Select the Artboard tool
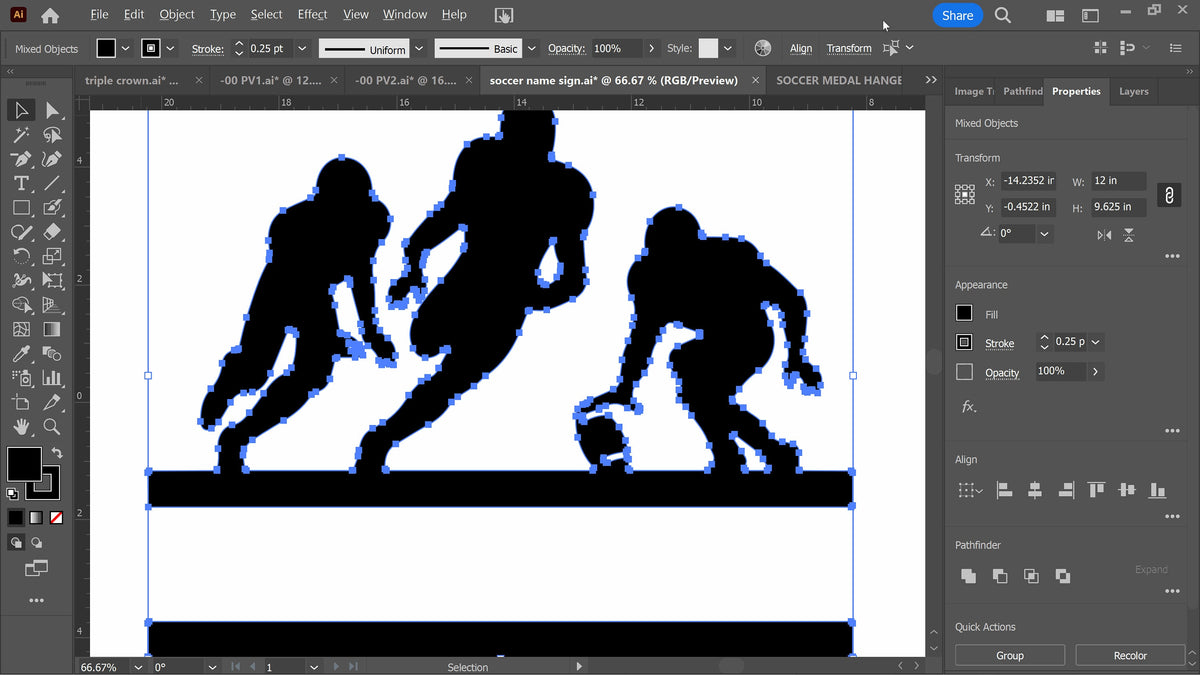 click(21, 402)
